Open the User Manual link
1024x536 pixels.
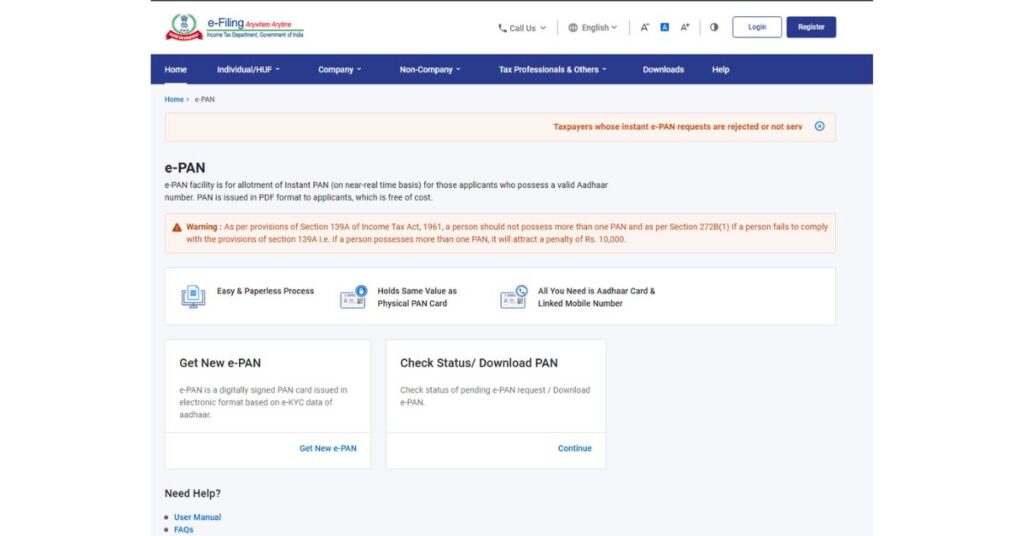[197, 517]
